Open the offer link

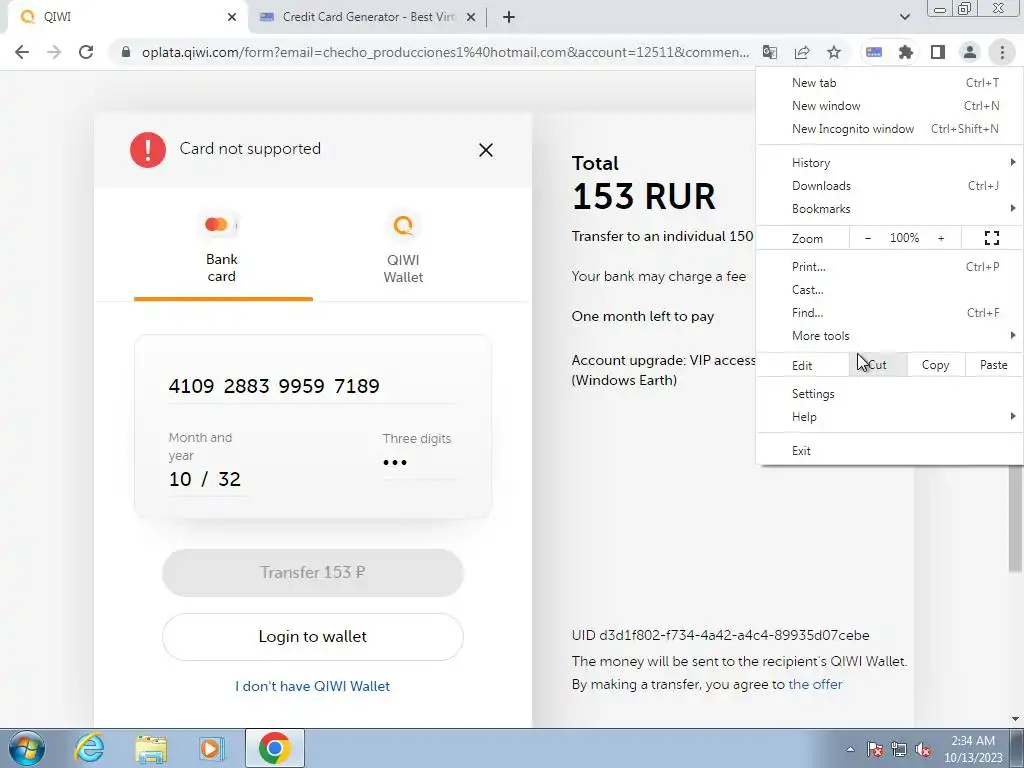pyautogui.click(x=815, y=684)
